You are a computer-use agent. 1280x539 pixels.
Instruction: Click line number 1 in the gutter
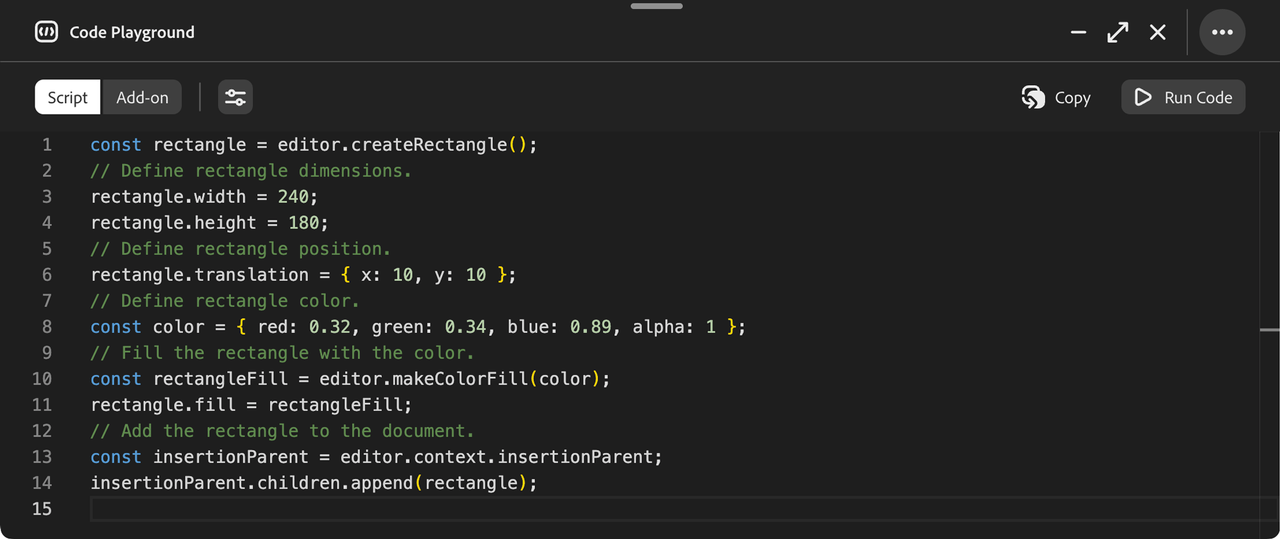pos(46,145)
